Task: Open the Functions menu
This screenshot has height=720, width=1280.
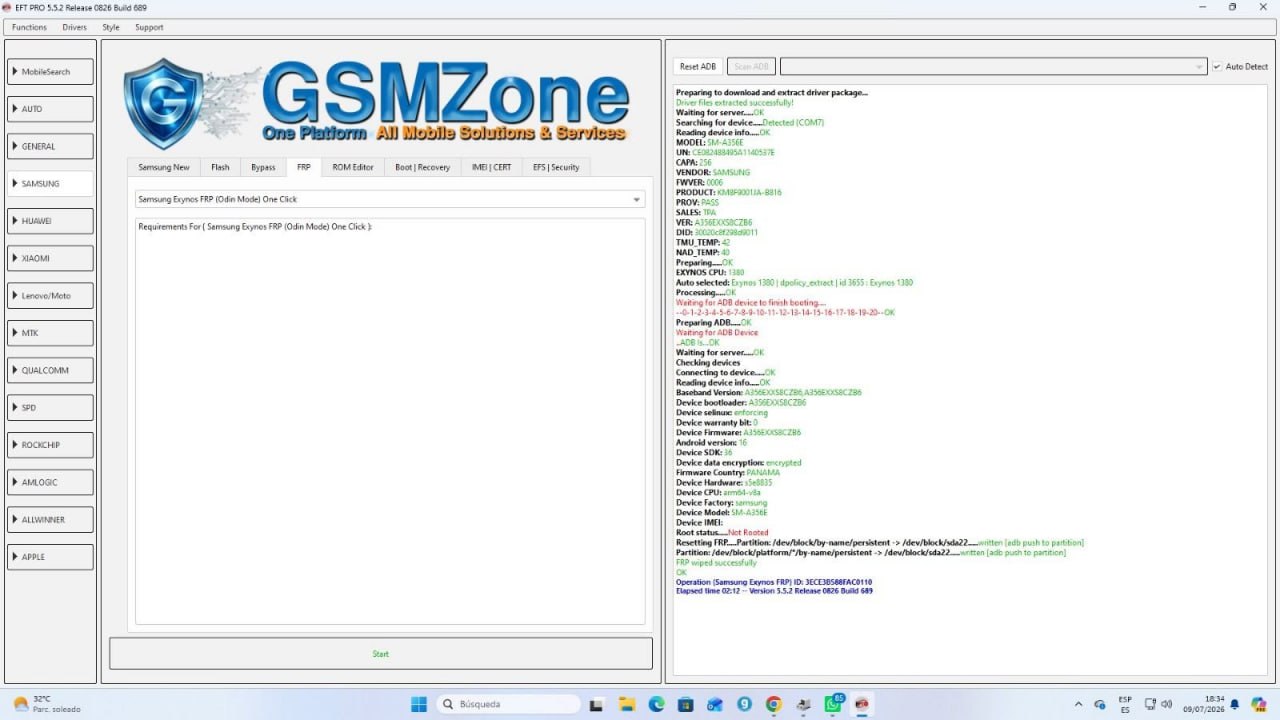Action: [29, 27]
